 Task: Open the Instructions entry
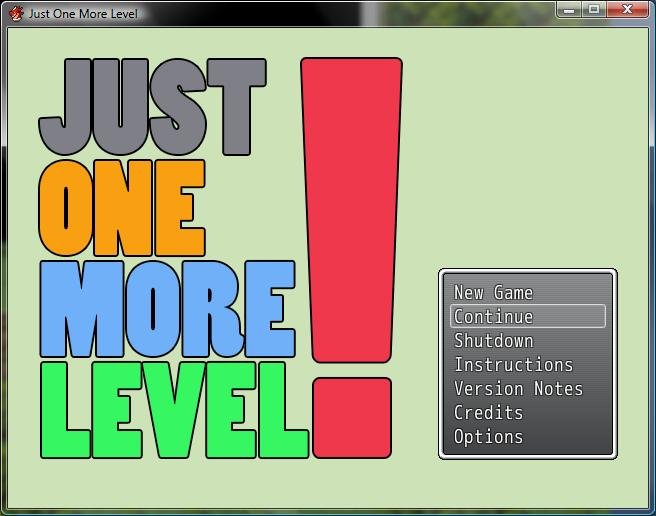(x=514, y=365)
